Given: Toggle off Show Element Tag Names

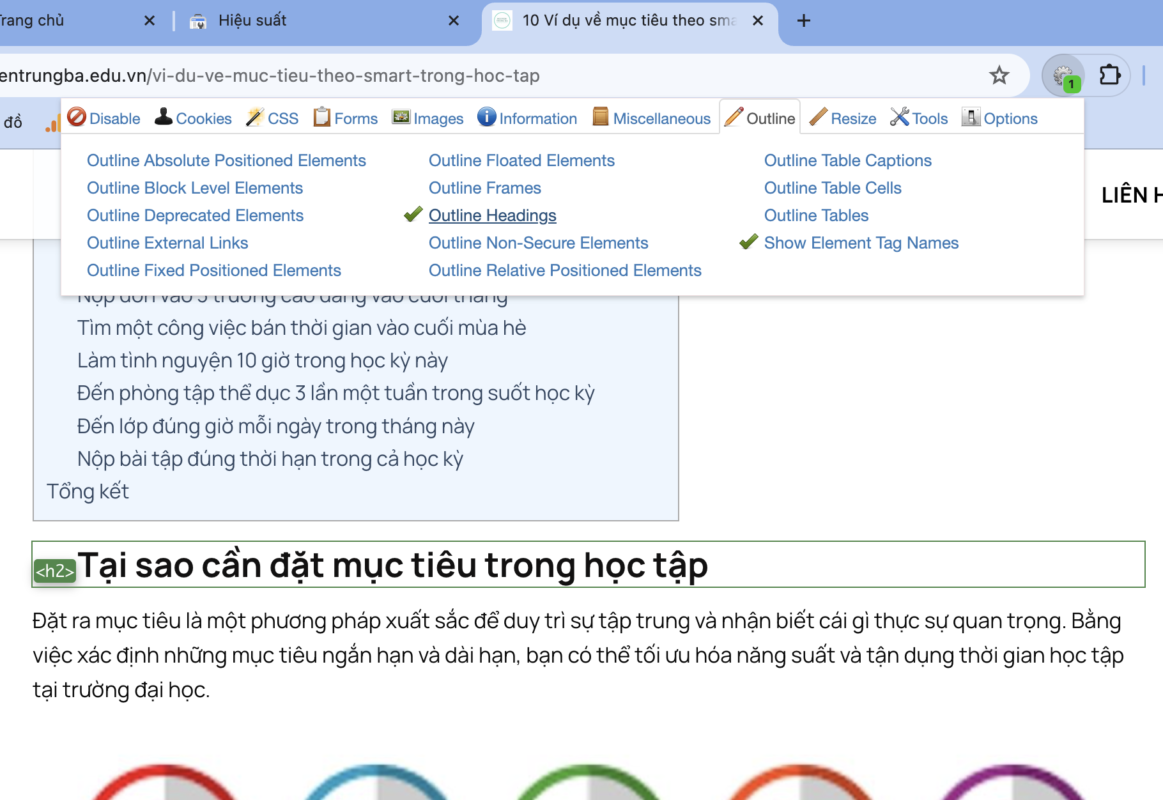Looking at the screenshot, I should 861,242.
